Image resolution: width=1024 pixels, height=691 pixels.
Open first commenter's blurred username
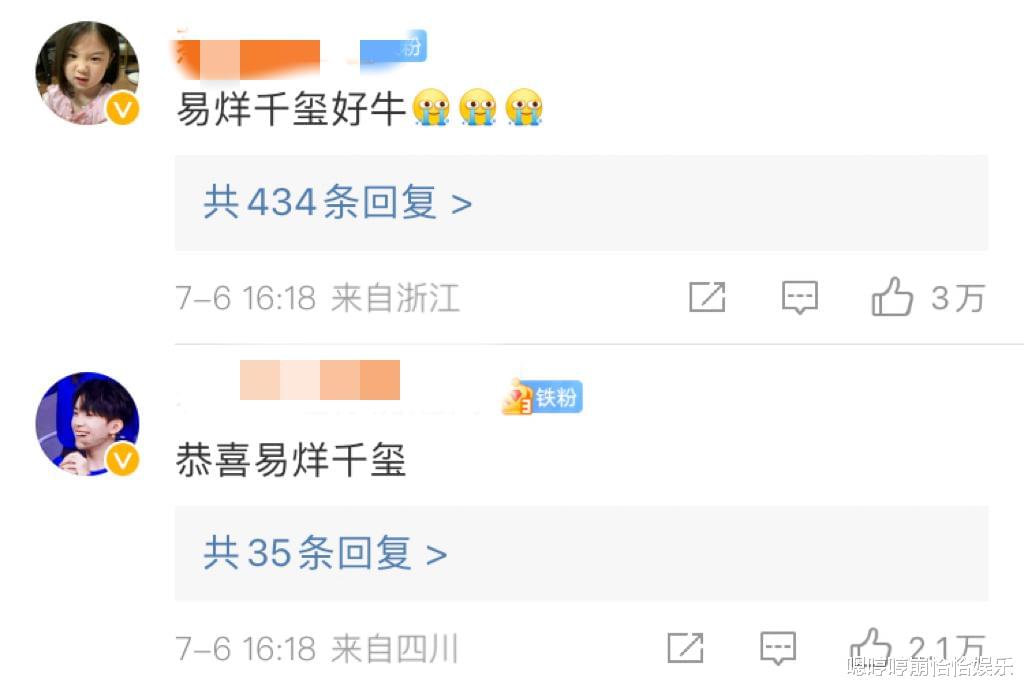(248, 59)
